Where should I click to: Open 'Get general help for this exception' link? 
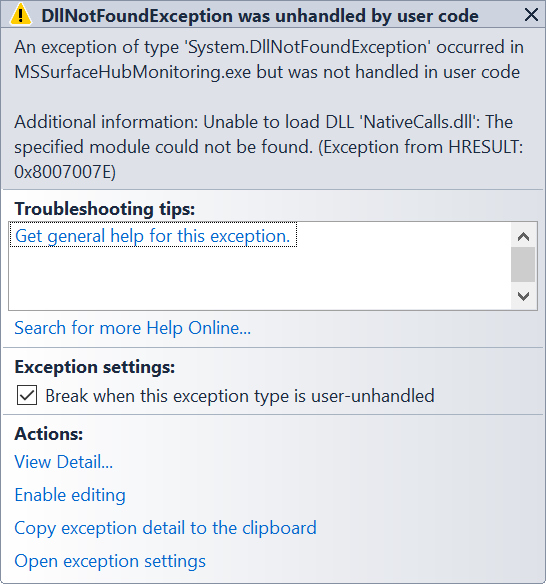pos(153,235)
